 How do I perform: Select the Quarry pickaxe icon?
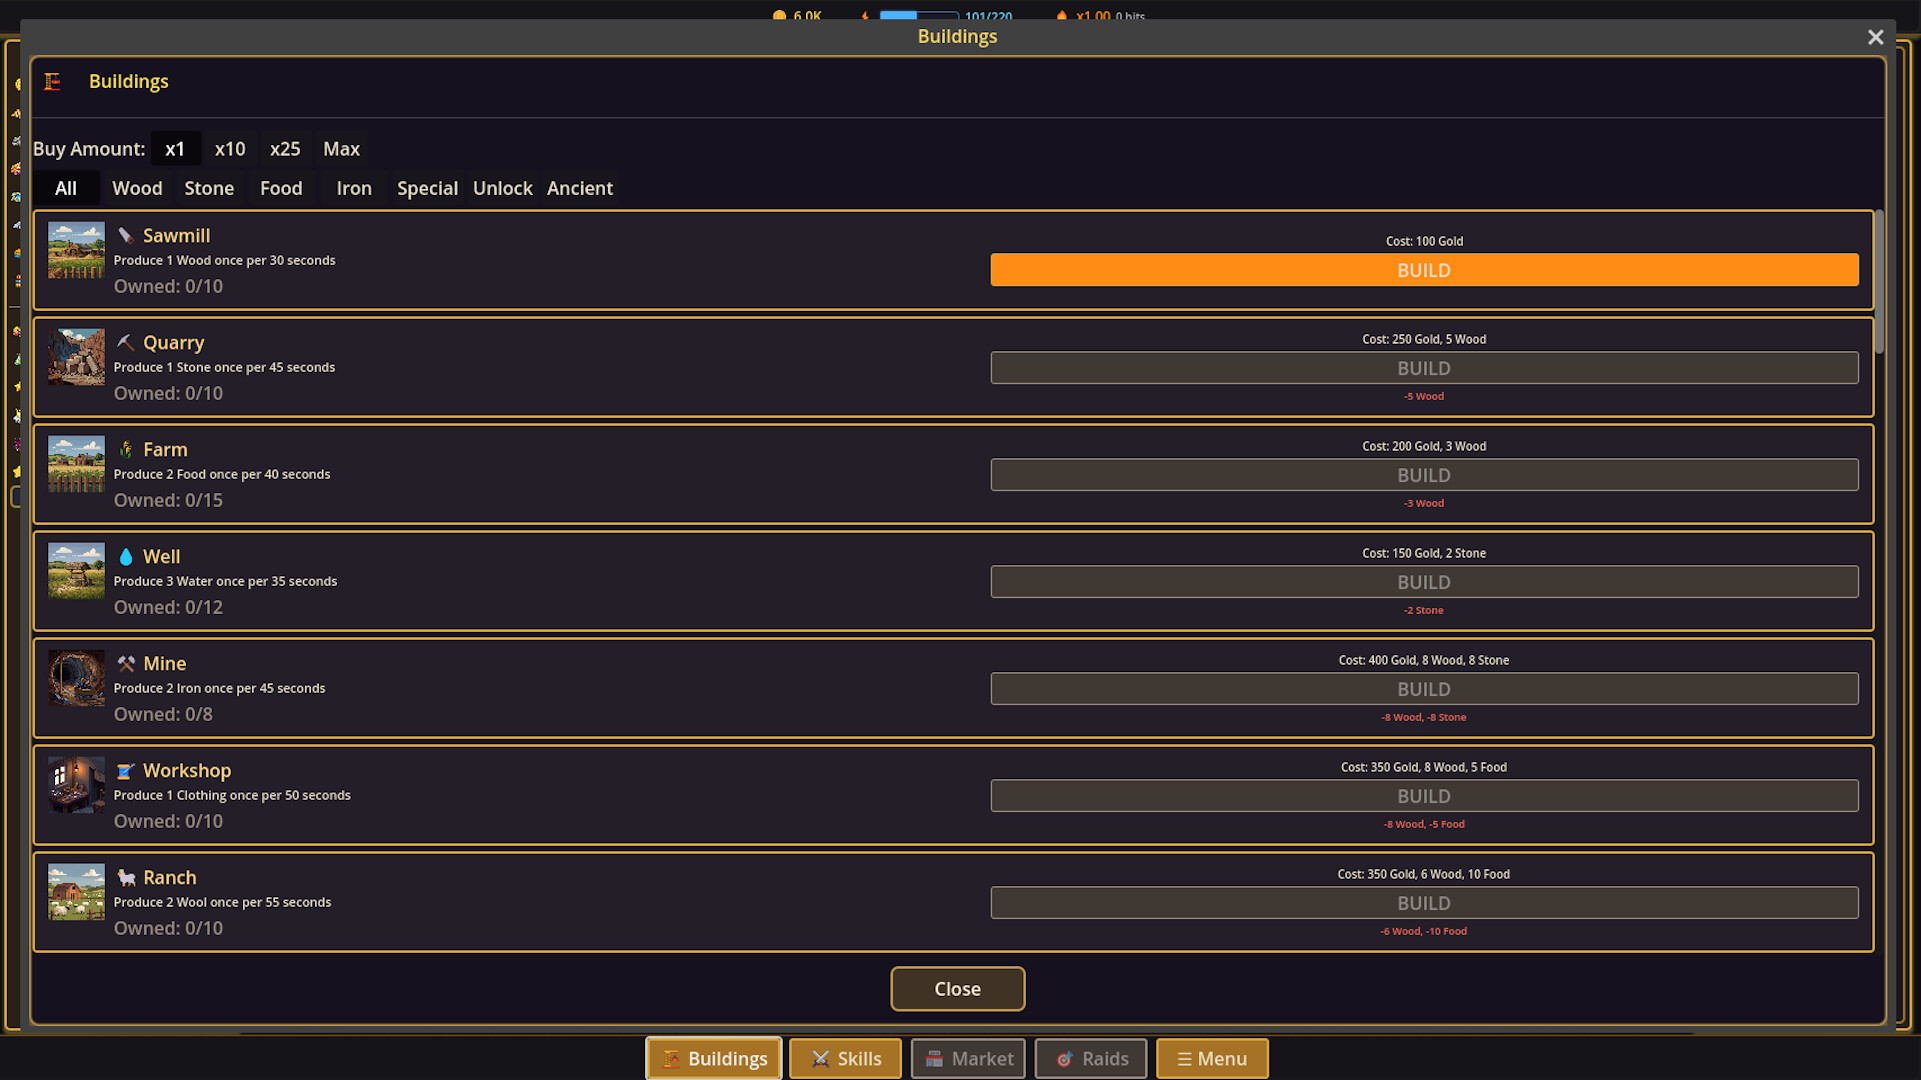pyautogui.click(x=126, y=342)
